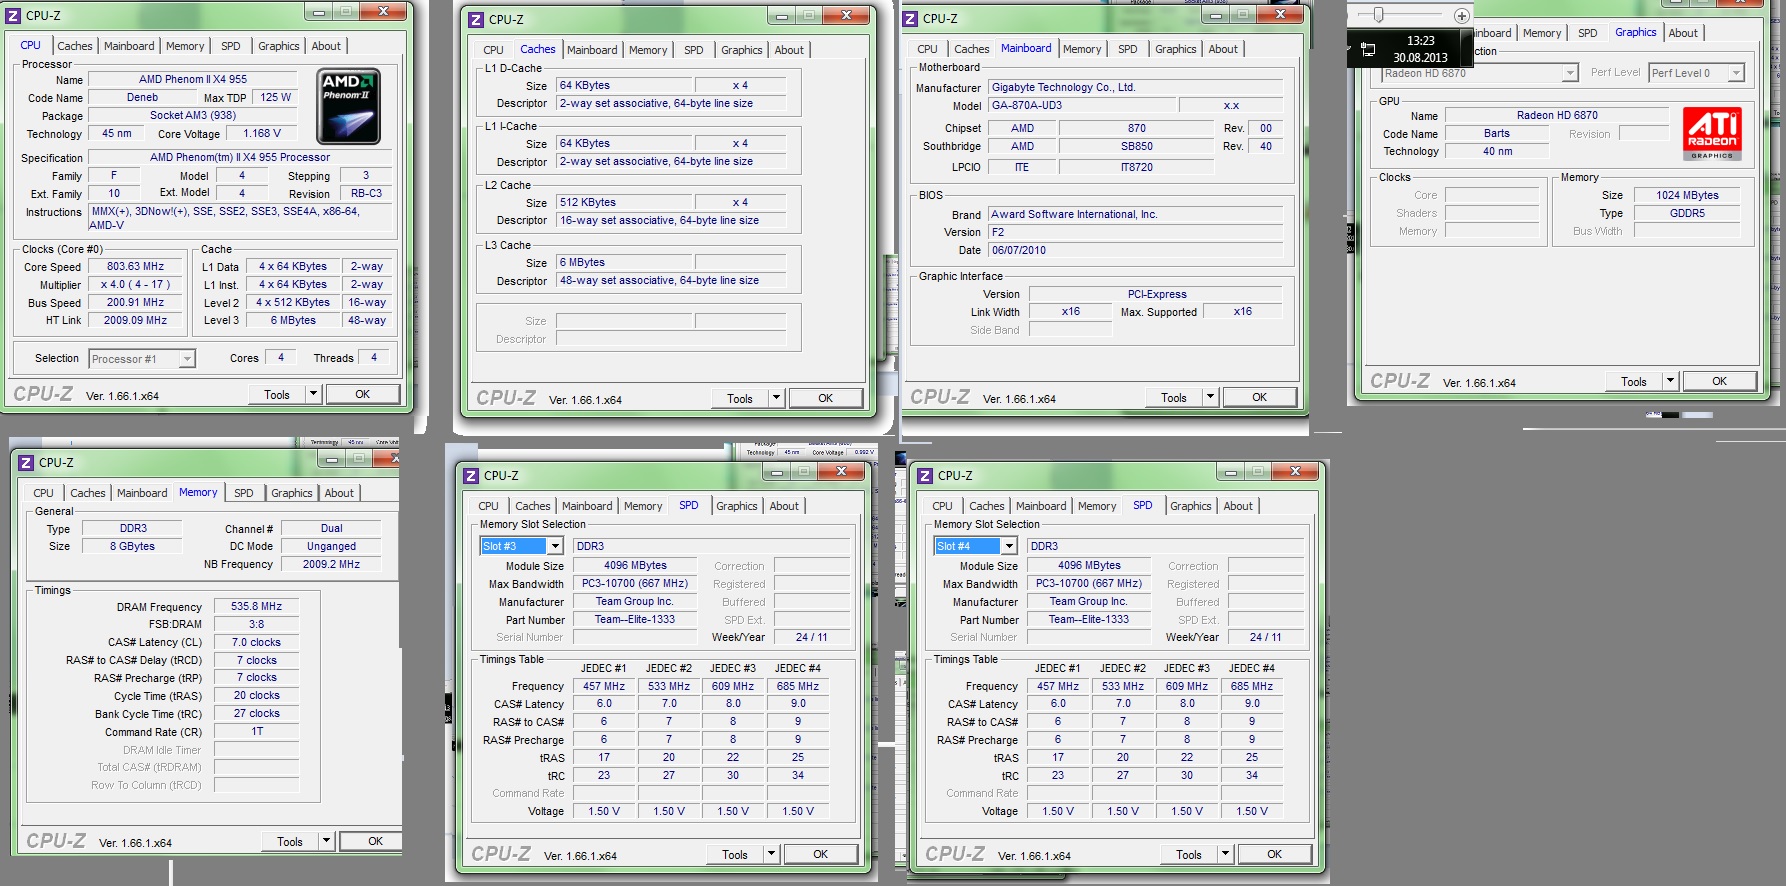This screenshot has height=886, width=1786.
Task: Expand the Tools dropdown arrow in the Mainboard-tab window
Action: coord(1210,397)
